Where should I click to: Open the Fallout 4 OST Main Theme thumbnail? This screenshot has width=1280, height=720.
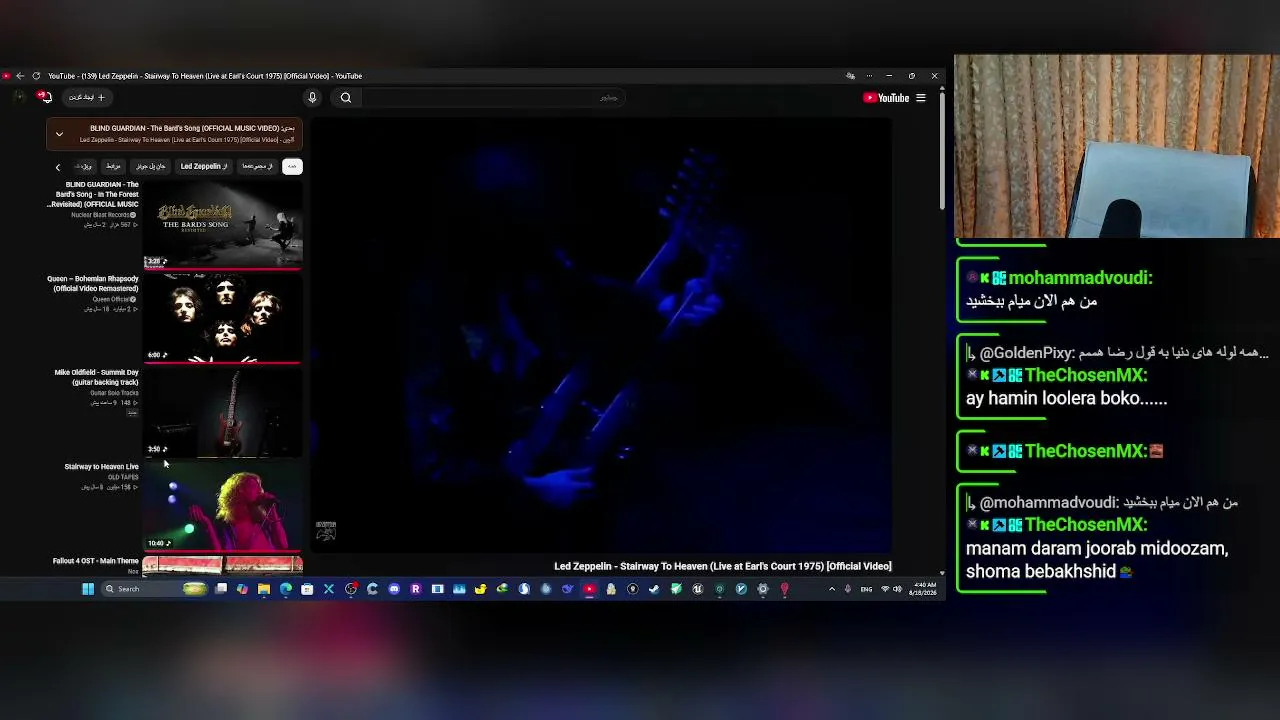click(222, 566)
